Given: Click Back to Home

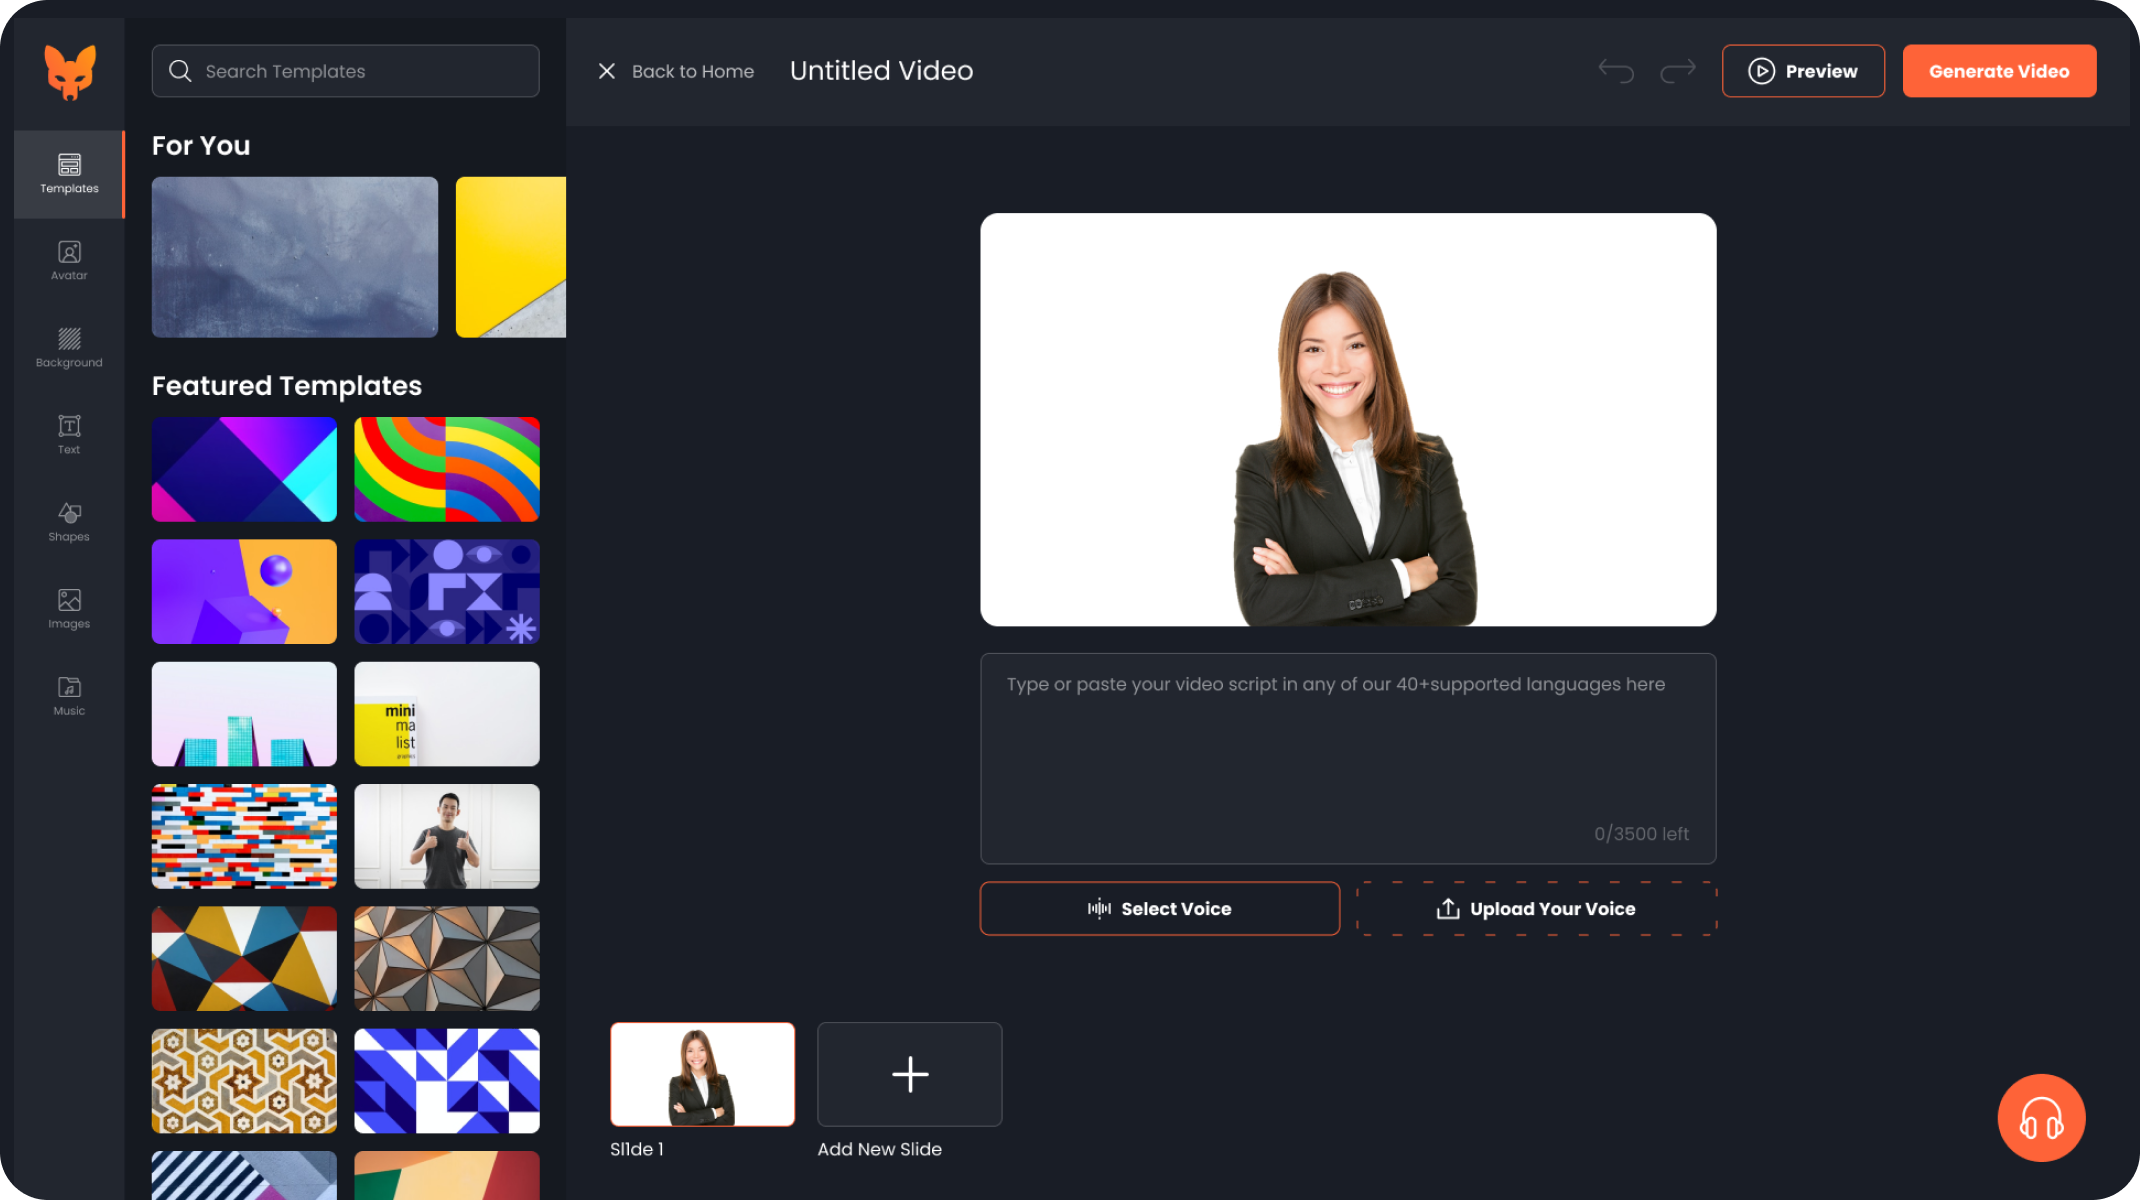Looking at the screenshot, I should [x=693, y=70].
